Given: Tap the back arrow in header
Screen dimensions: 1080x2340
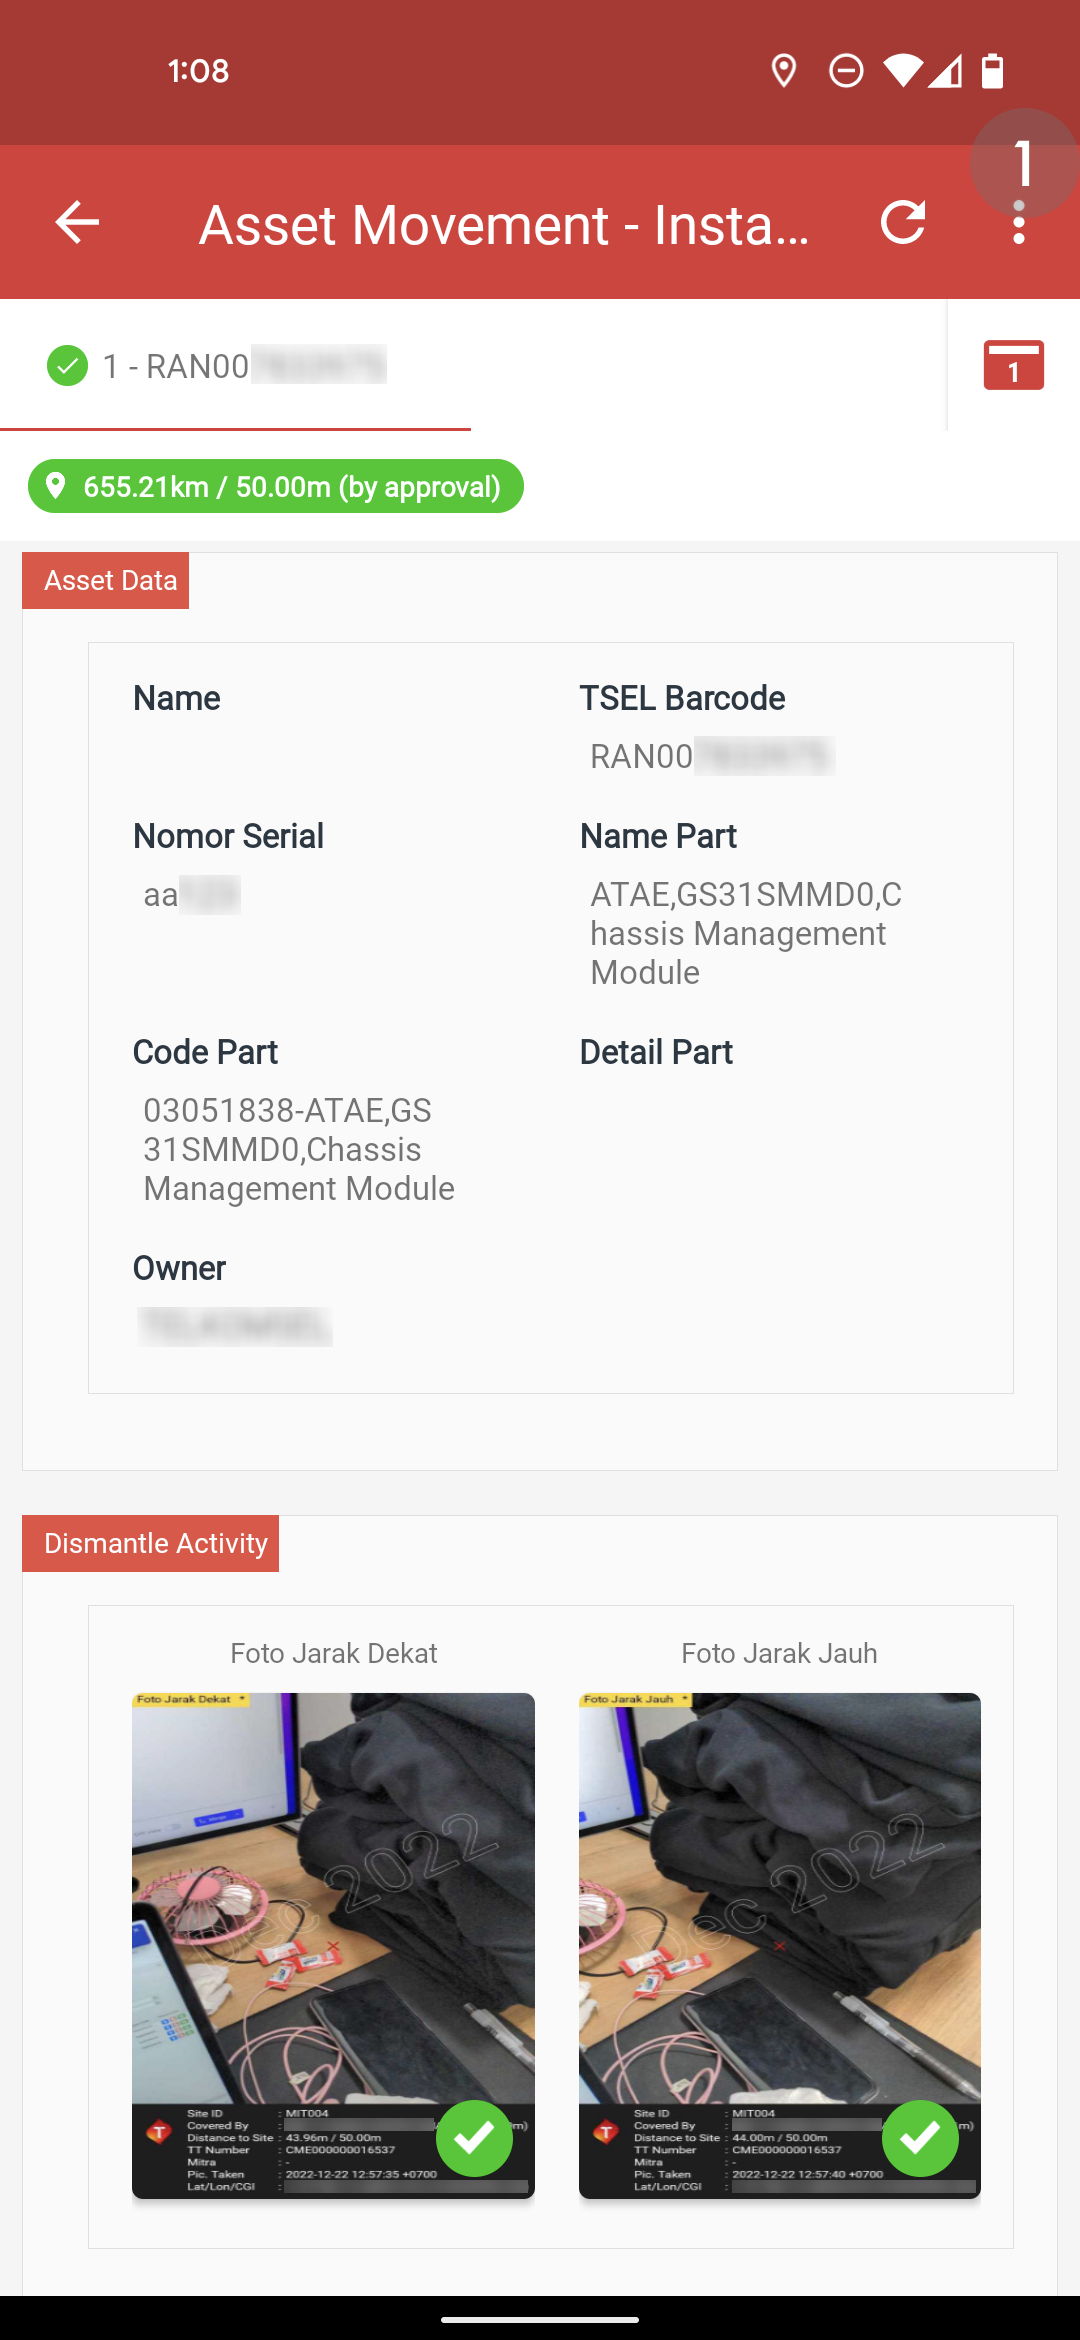Looking at the screenshot, I should coord(77,222).
